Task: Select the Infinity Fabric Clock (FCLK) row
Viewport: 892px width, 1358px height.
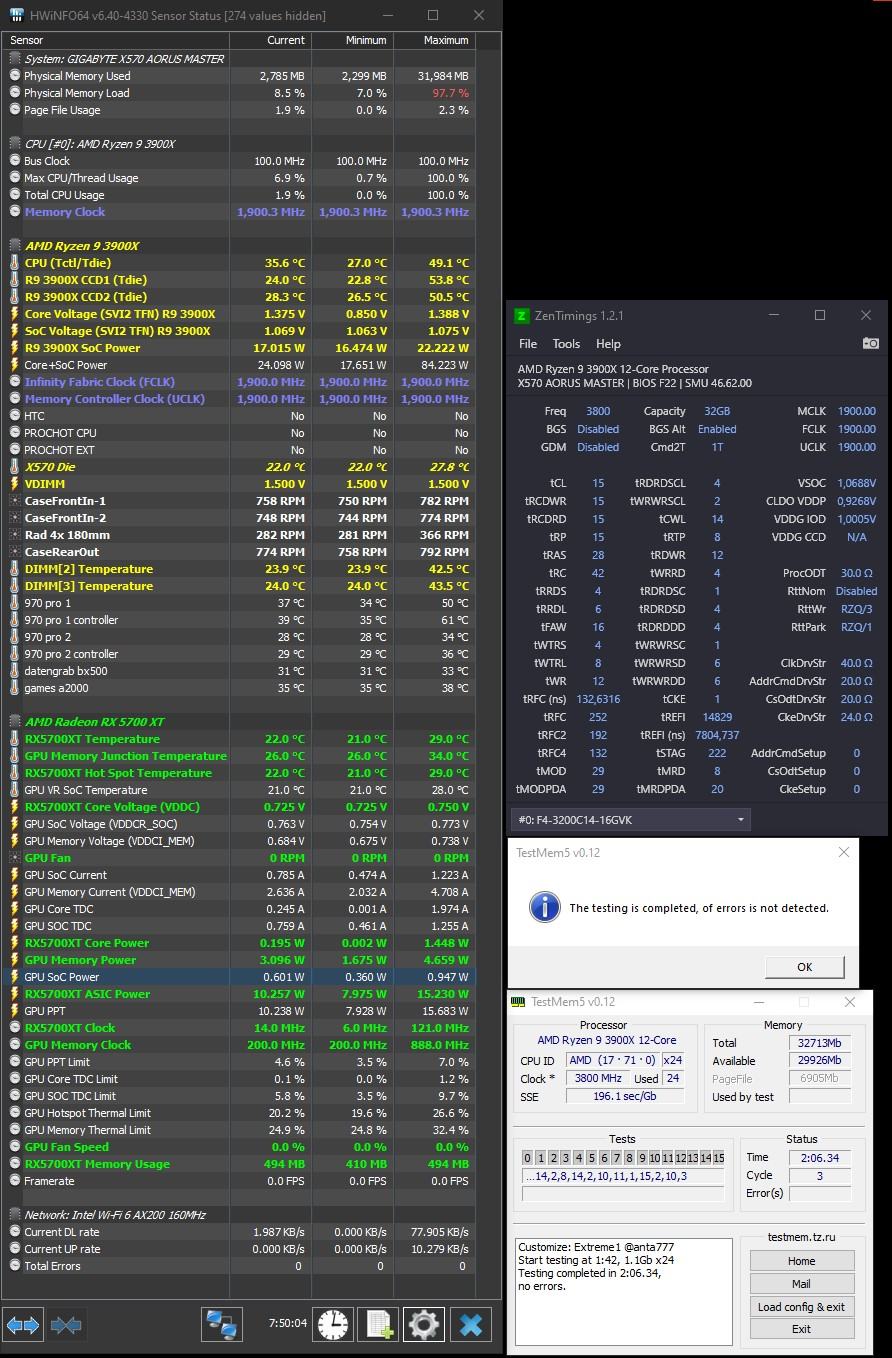Action: click(x=238, y=382)
